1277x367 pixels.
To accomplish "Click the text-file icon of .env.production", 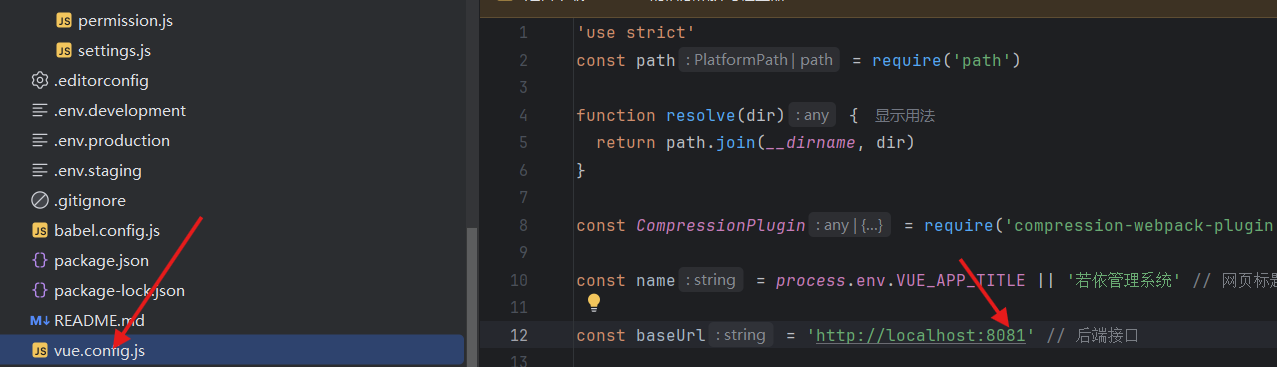I will tap(40, 140).
